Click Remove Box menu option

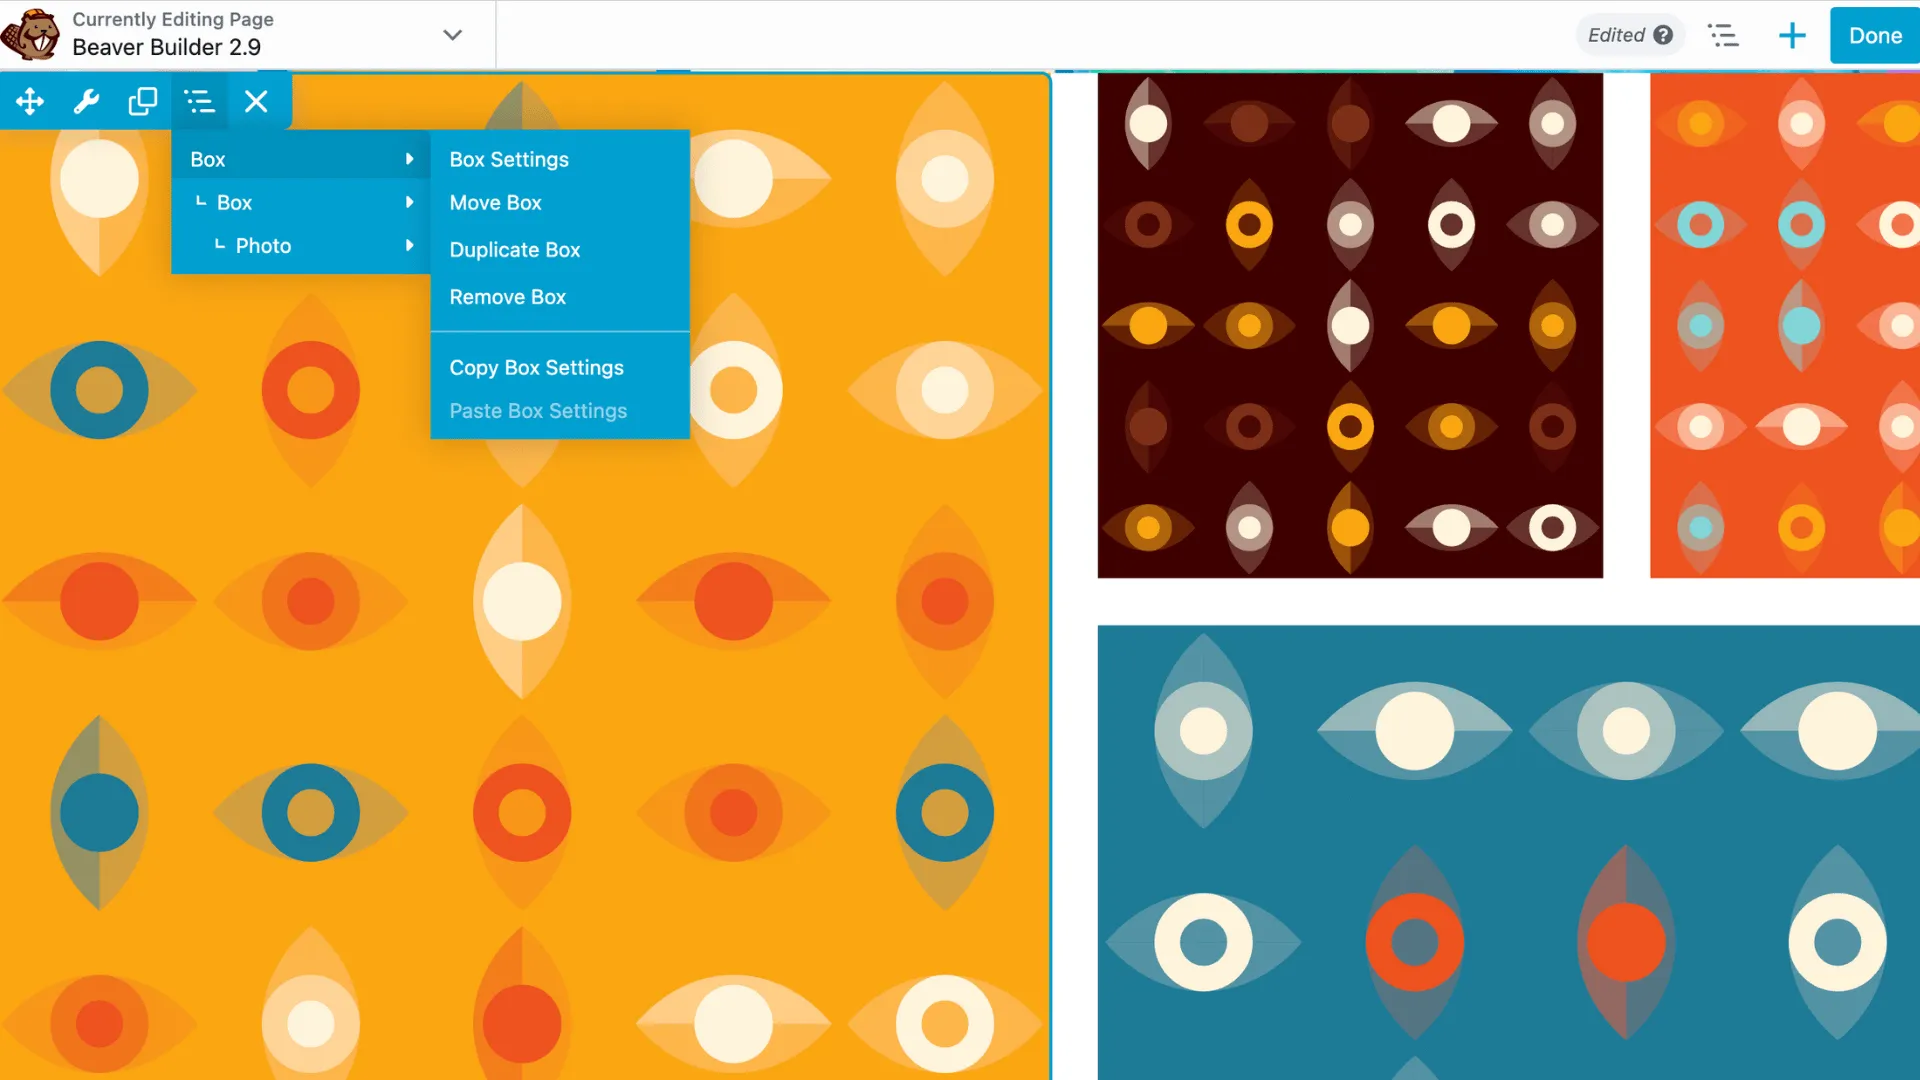tap(508, 297)
